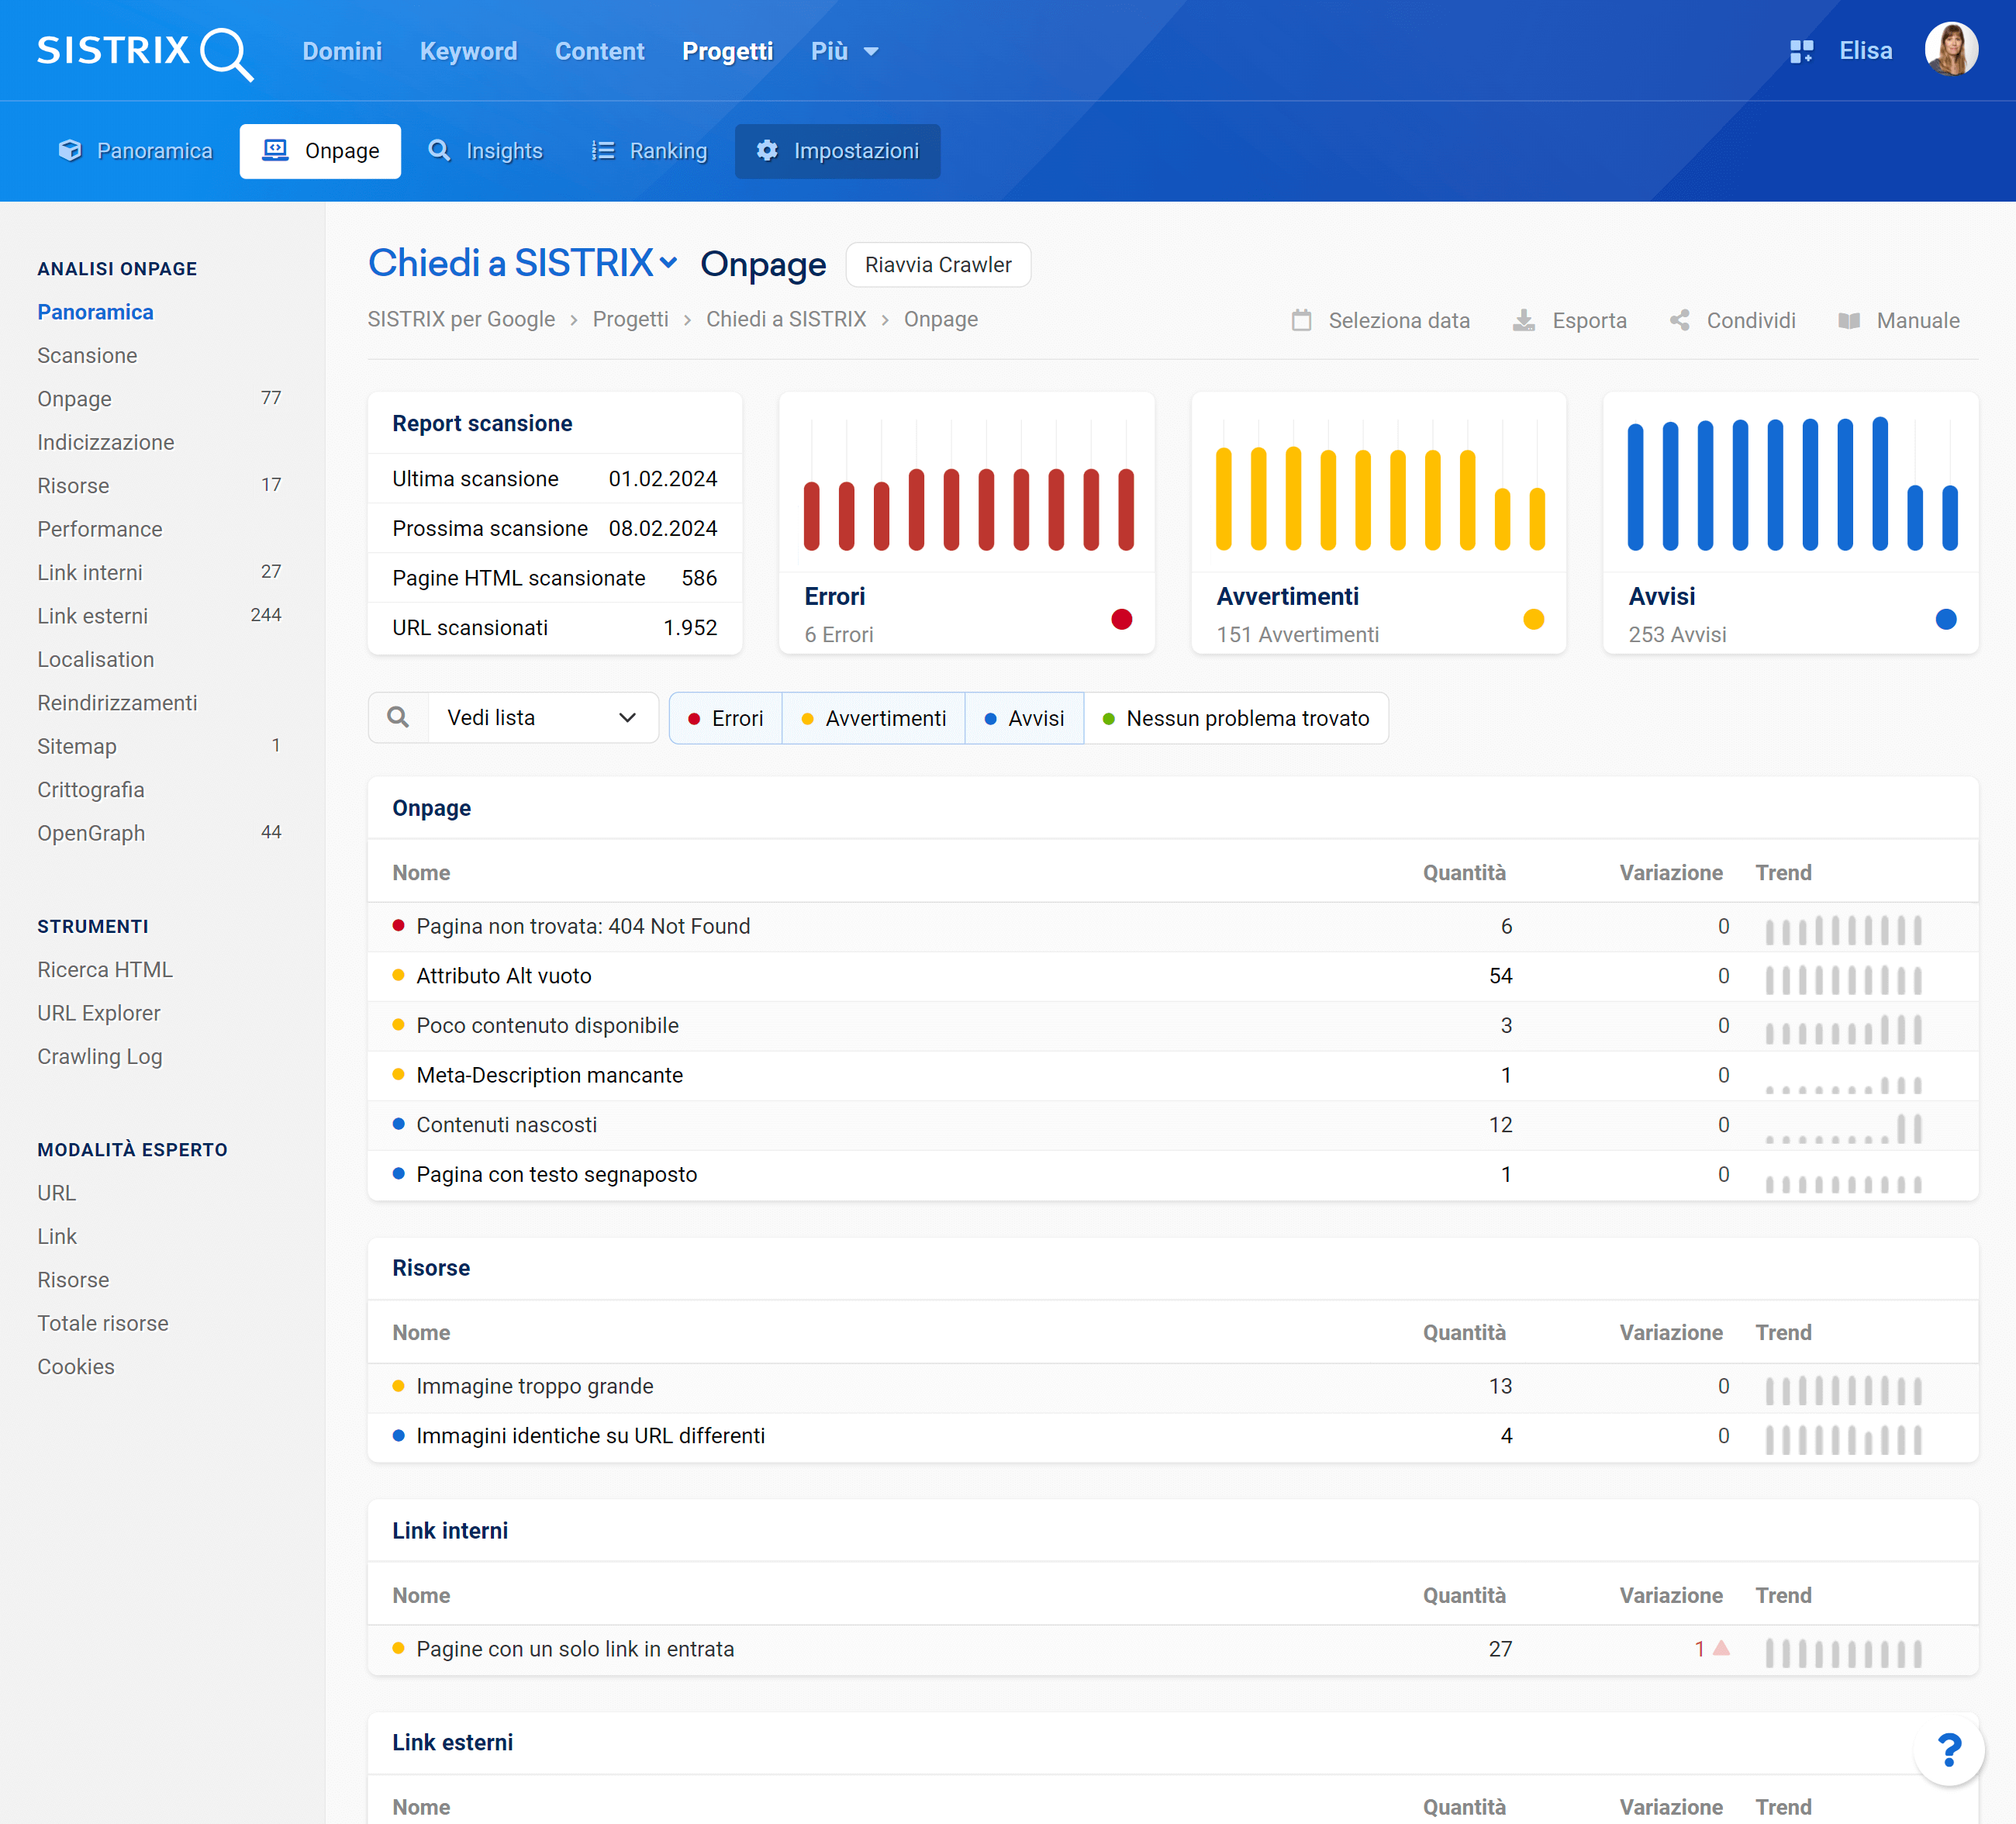Image resolution: width=2016 pixels, height=1824 pixels.
Task: Open Sitemap in the sidebar
Action: [x=77, y=746]
